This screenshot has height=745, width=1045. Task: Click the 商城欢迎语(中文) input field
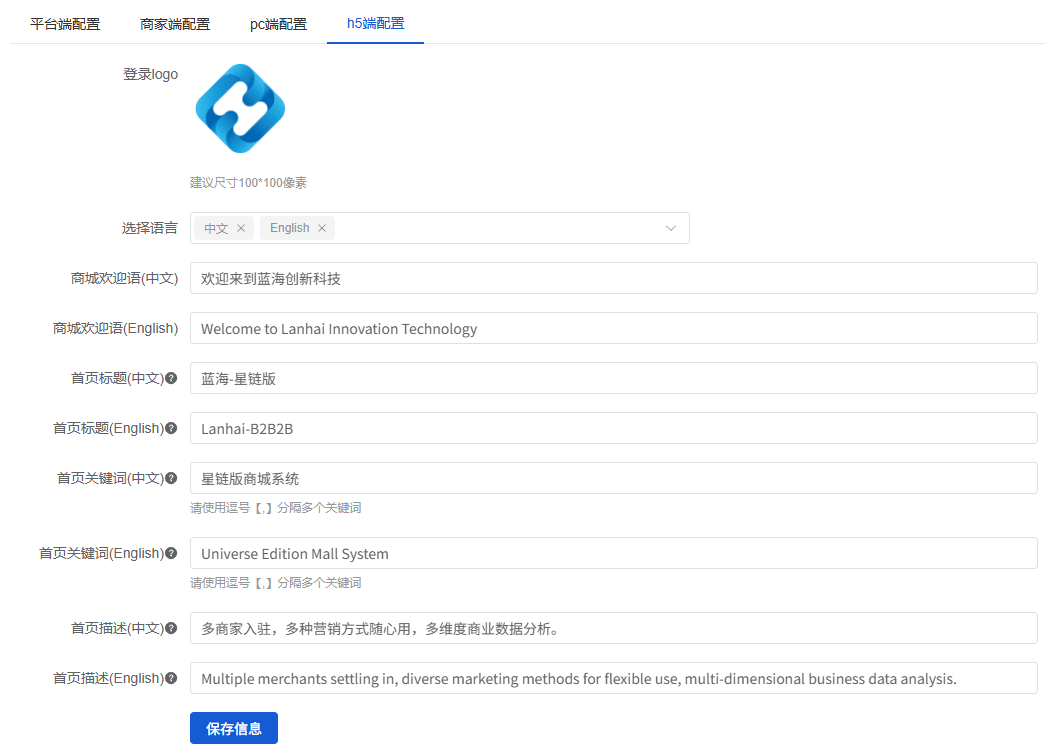click(x=613, y=278)
